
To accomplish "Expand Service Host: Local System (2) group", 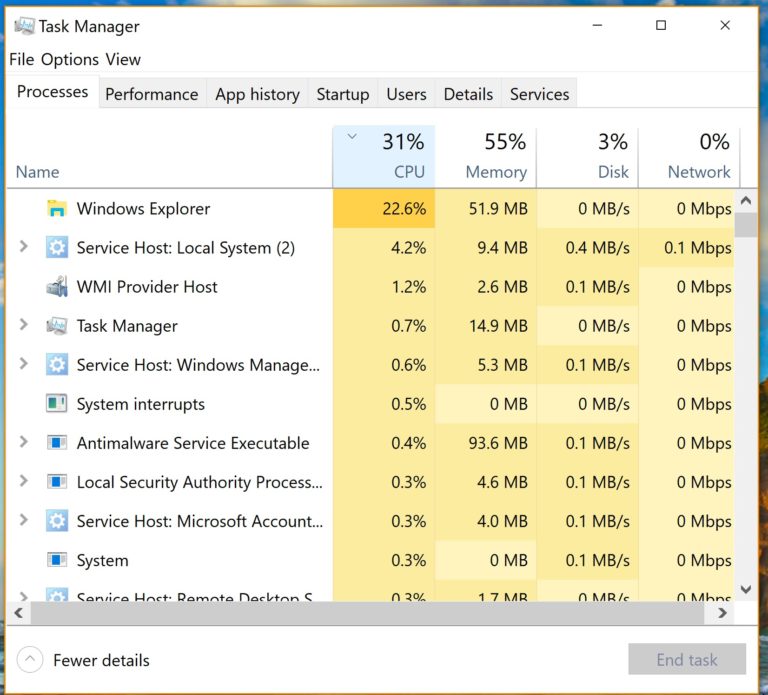I will pyautogui.click(x=23, y=246).
